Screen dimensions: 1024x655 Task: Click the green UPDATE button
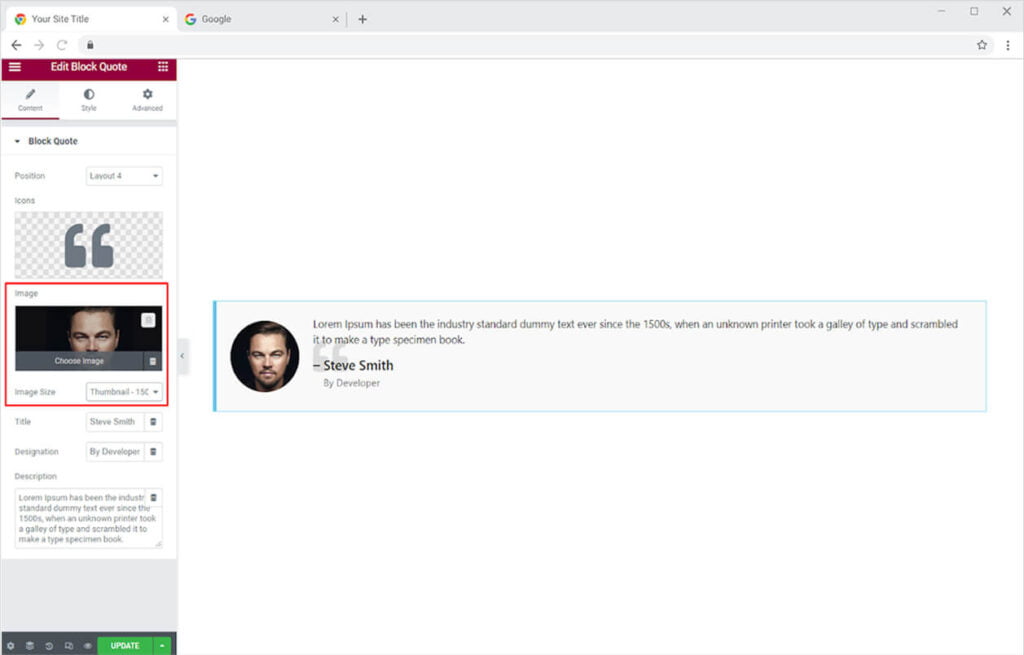pos(125,646)
